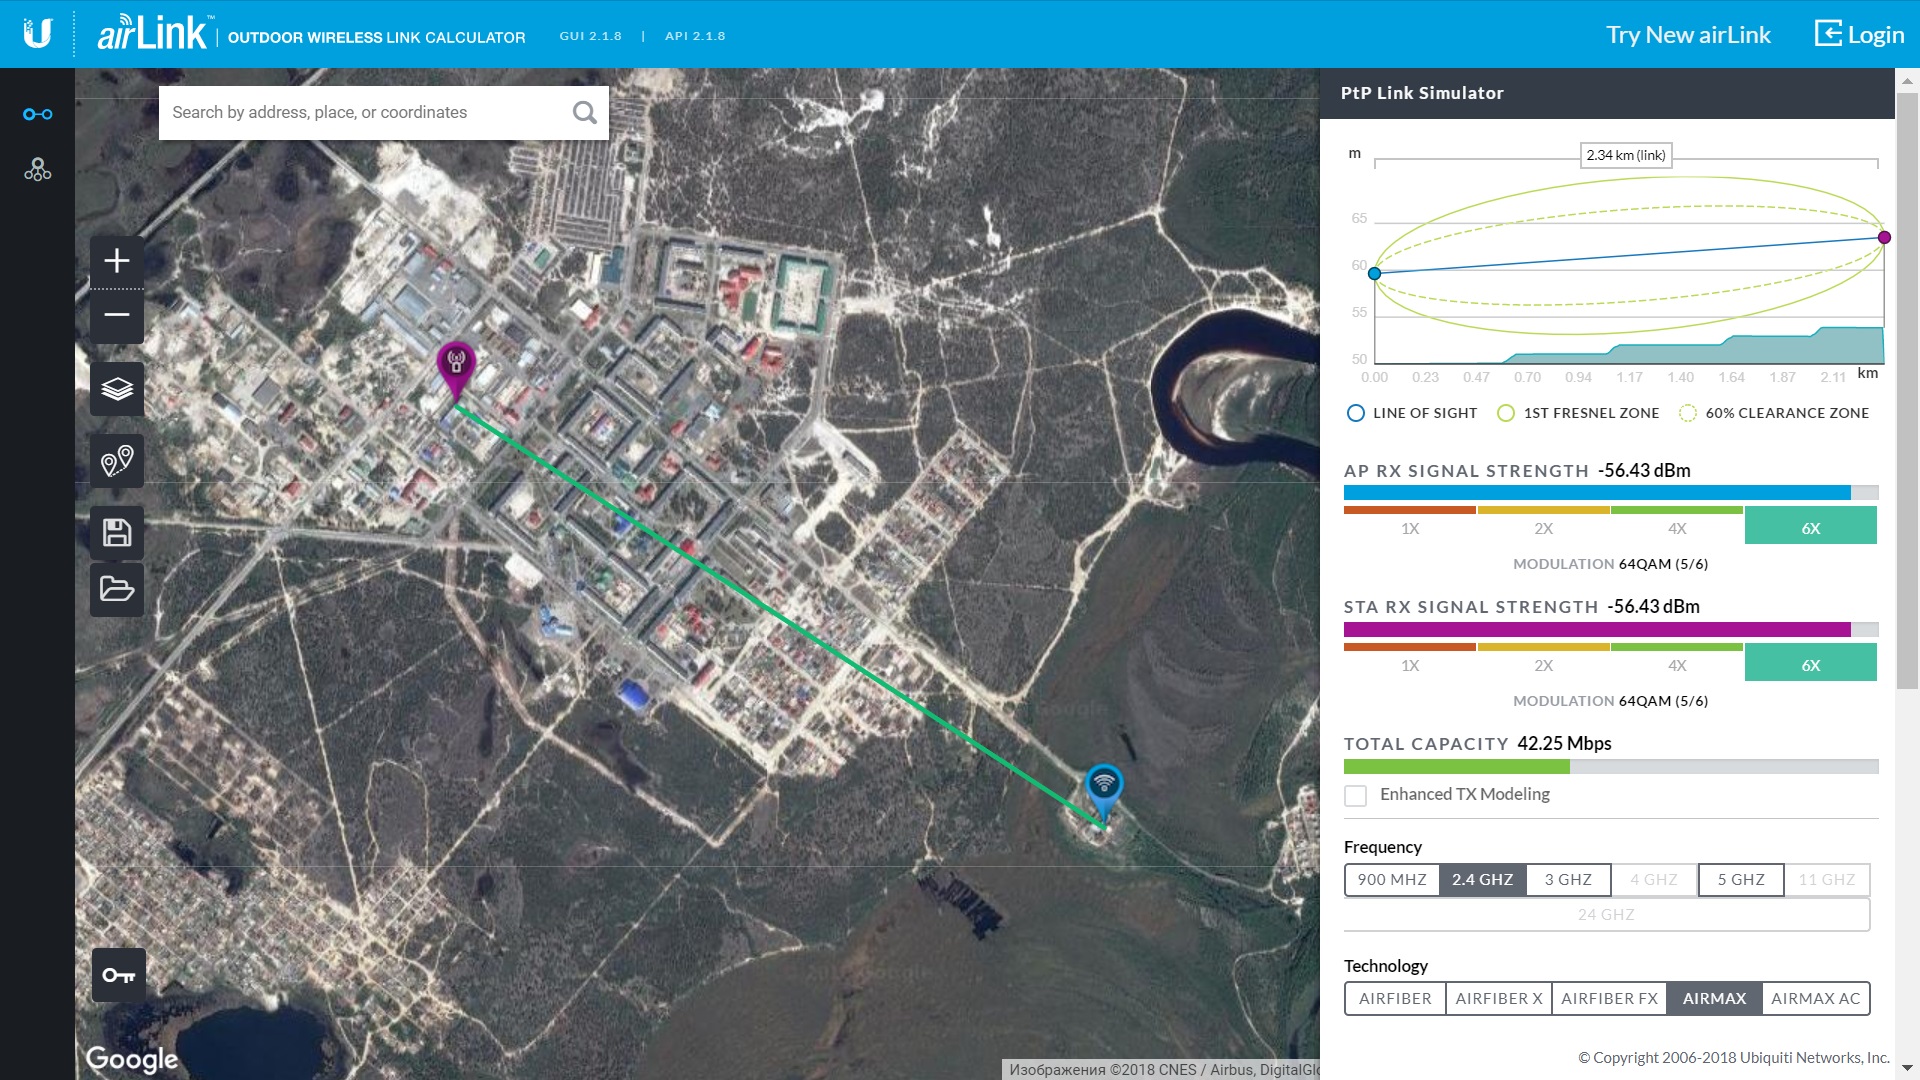The height and width of the screenshot is (1080, 1920).
Task: Select 5 GHZ frequency
Action: click(x=1741, y=880)
